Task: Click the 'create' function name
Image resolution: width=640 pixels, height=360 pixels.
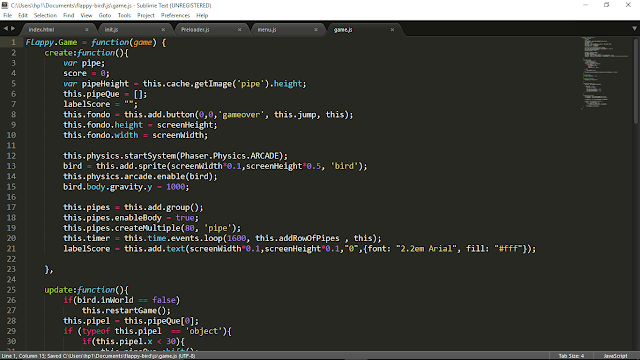Action: tap(59, 53)
